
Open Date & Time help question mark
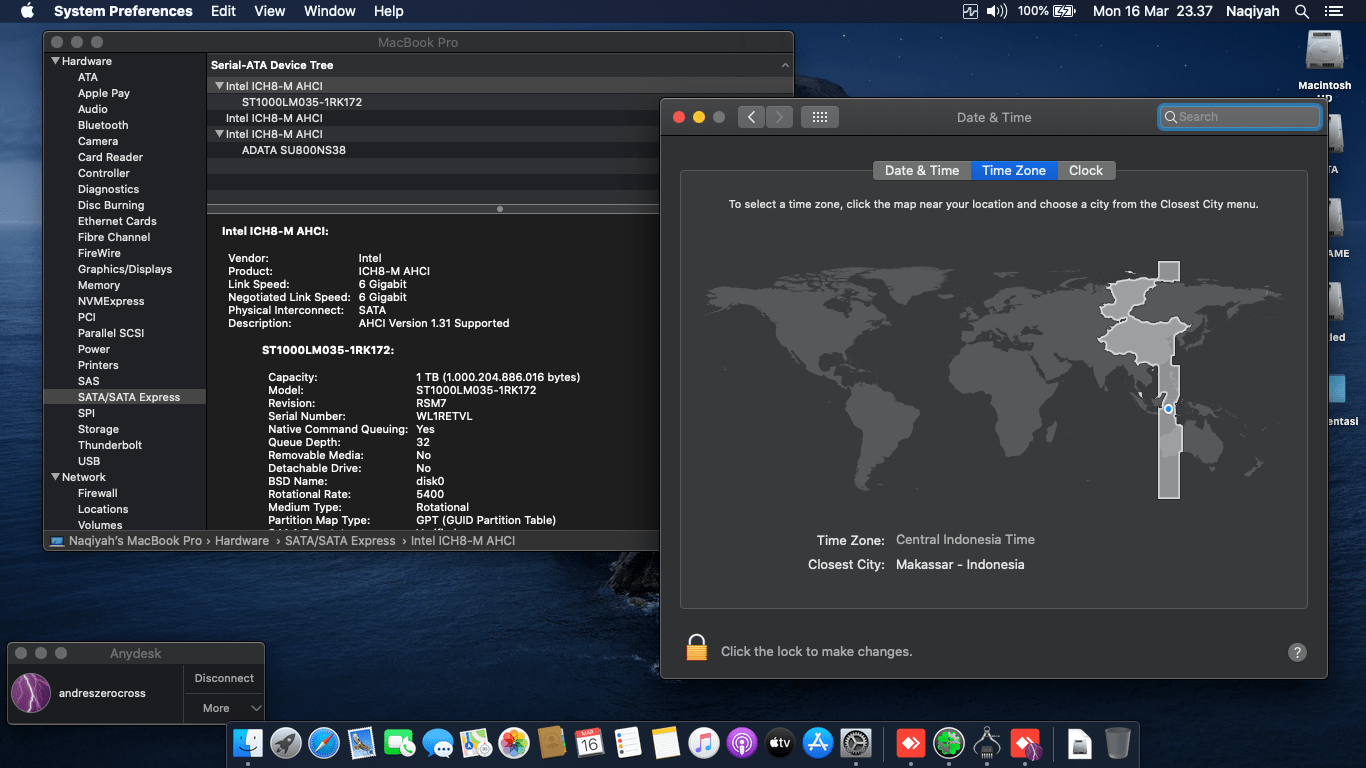pyautogui.click(x=1297, y=652)
